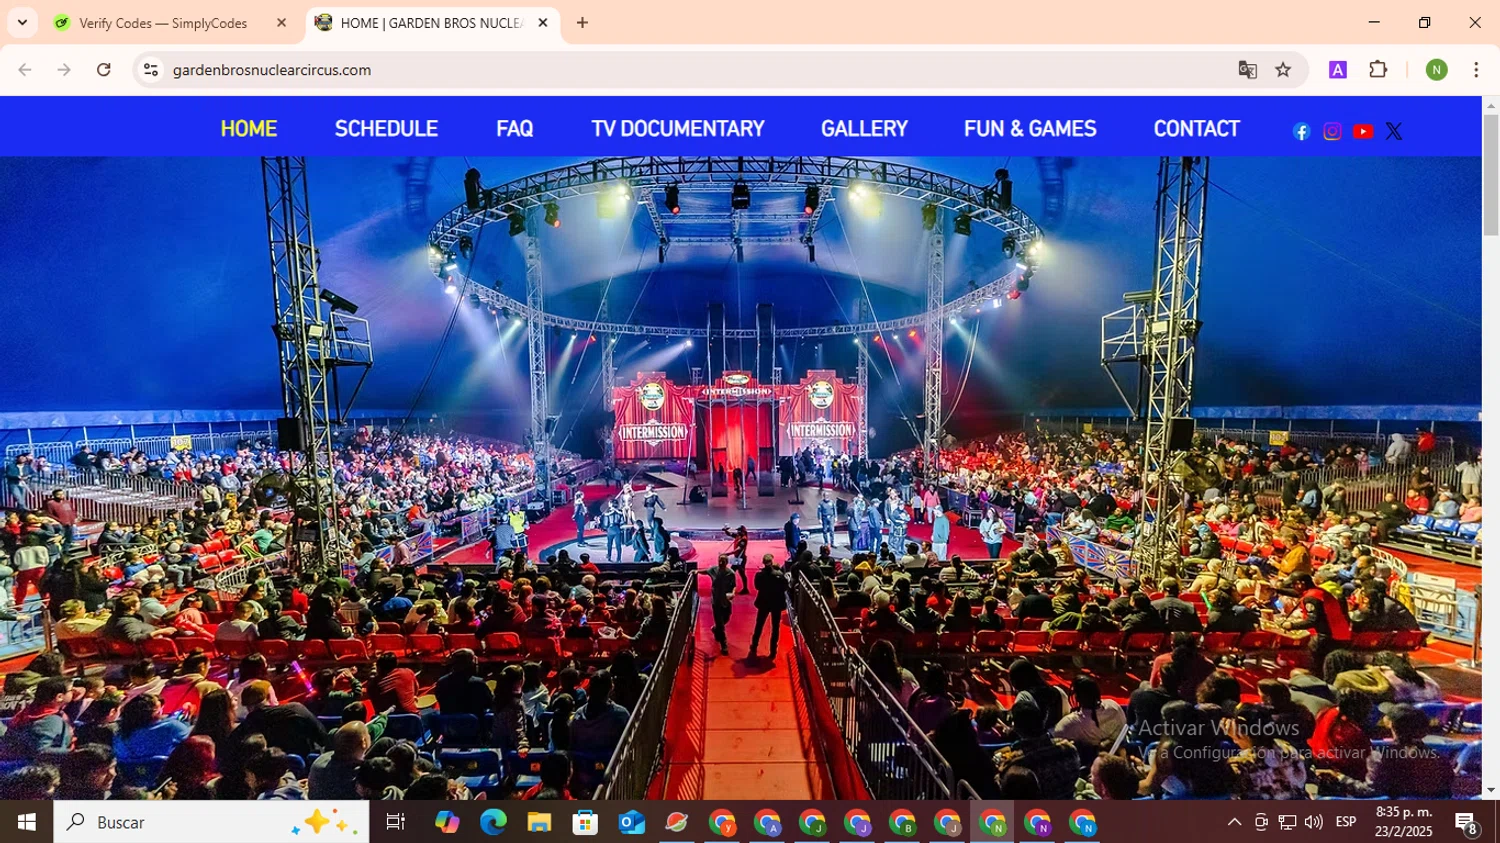Image resolution: width=1500 pixels, height=843 pixels.
Task: Close the Garden Bros Circus tab
Action: click(543, 23)
